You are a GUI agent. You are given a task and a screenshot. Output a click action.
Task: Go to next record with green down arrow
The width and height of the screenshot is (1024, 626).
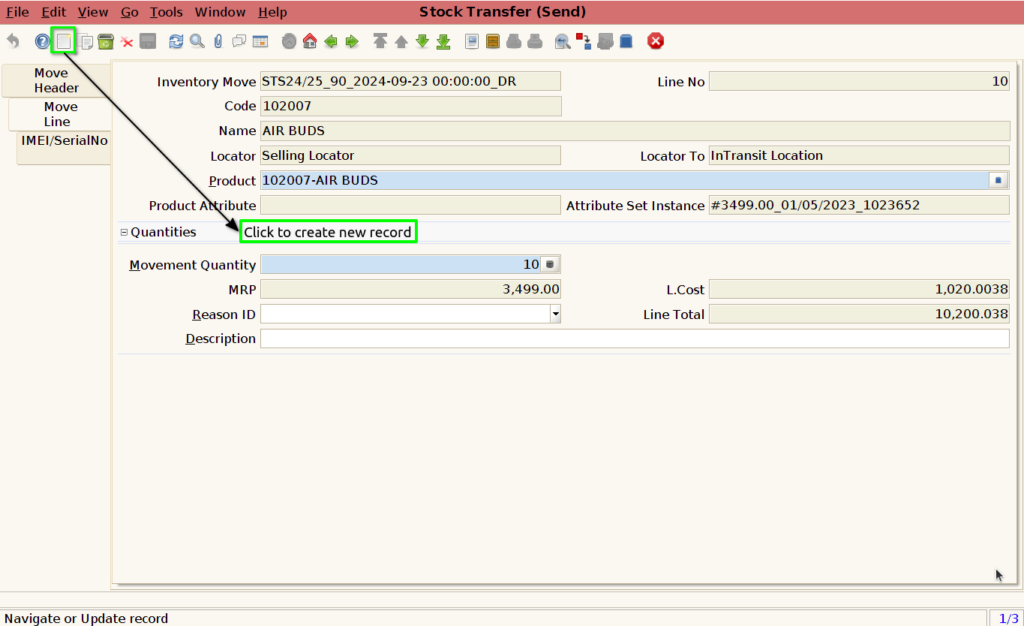[423, 41]
